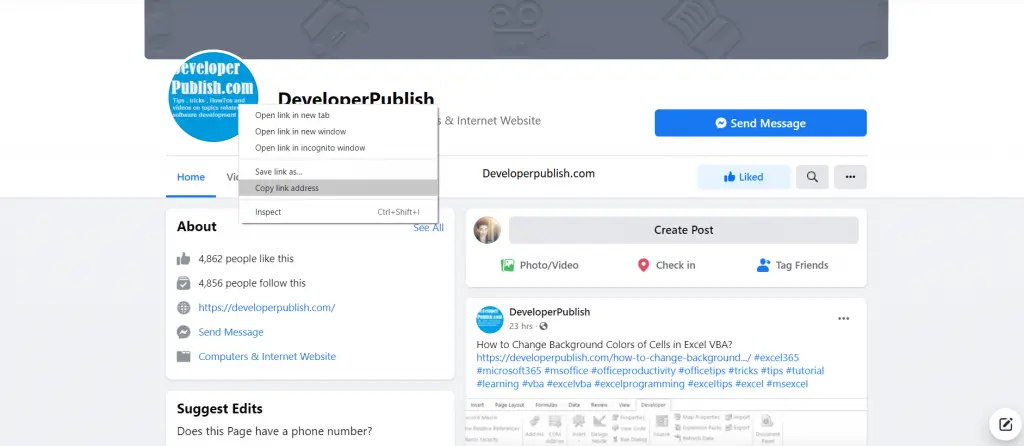Open DeveloperPublish post author name link
The width and height of the screenshot is (1024, 446).
[549, 312]
